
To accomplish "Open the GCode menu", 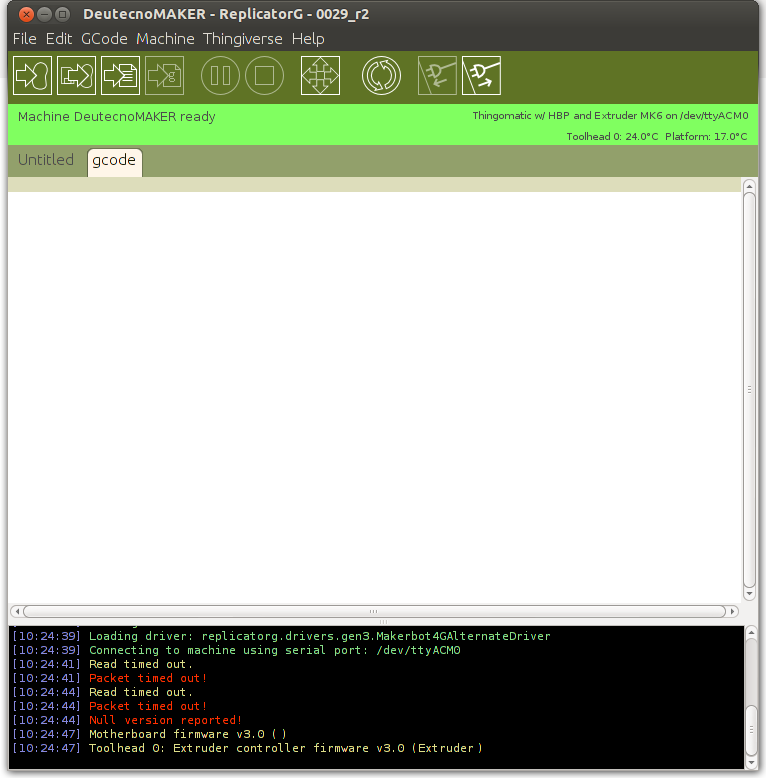I will [104, 39].
